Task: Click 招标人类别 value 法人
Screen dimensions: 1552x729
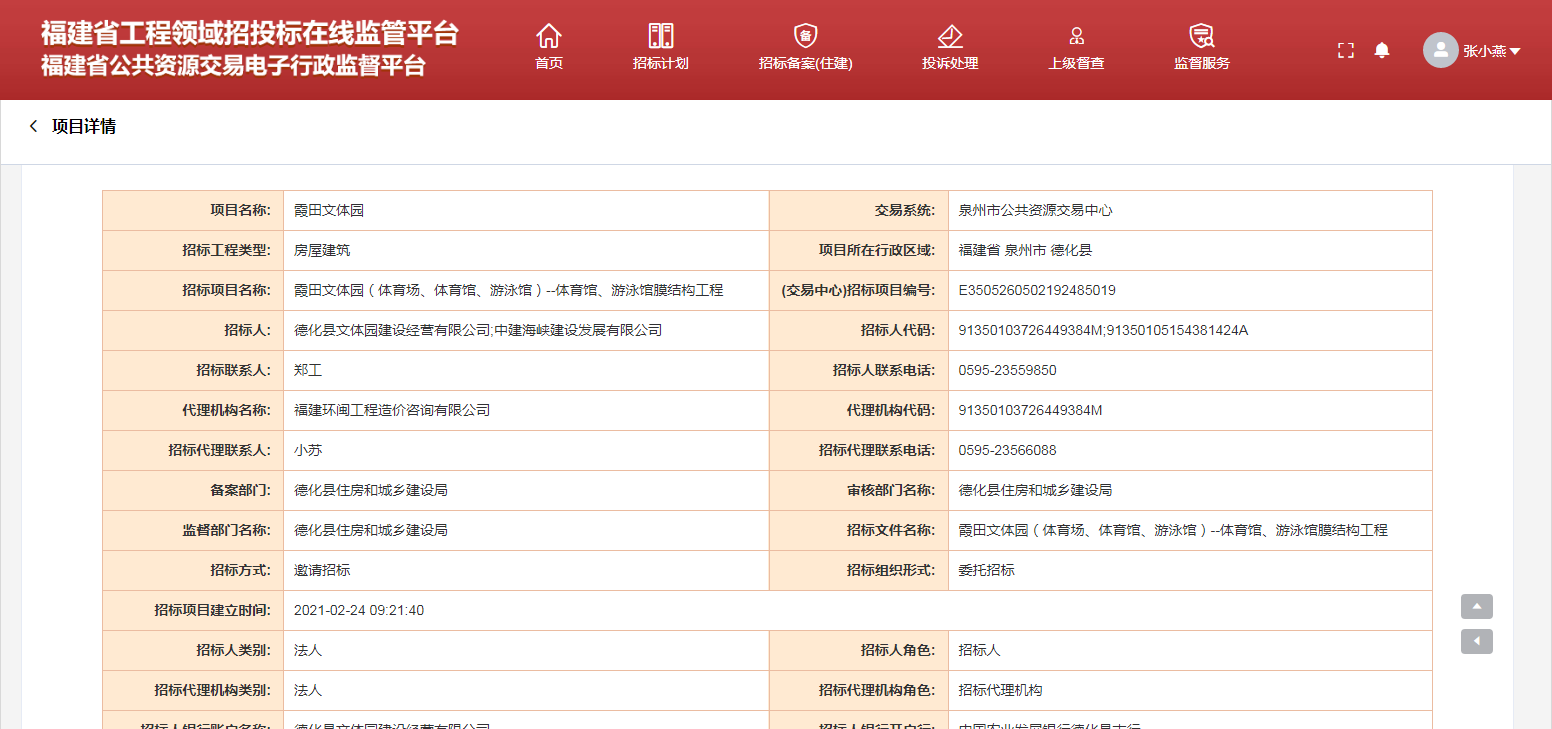Action: coord(308,650)
